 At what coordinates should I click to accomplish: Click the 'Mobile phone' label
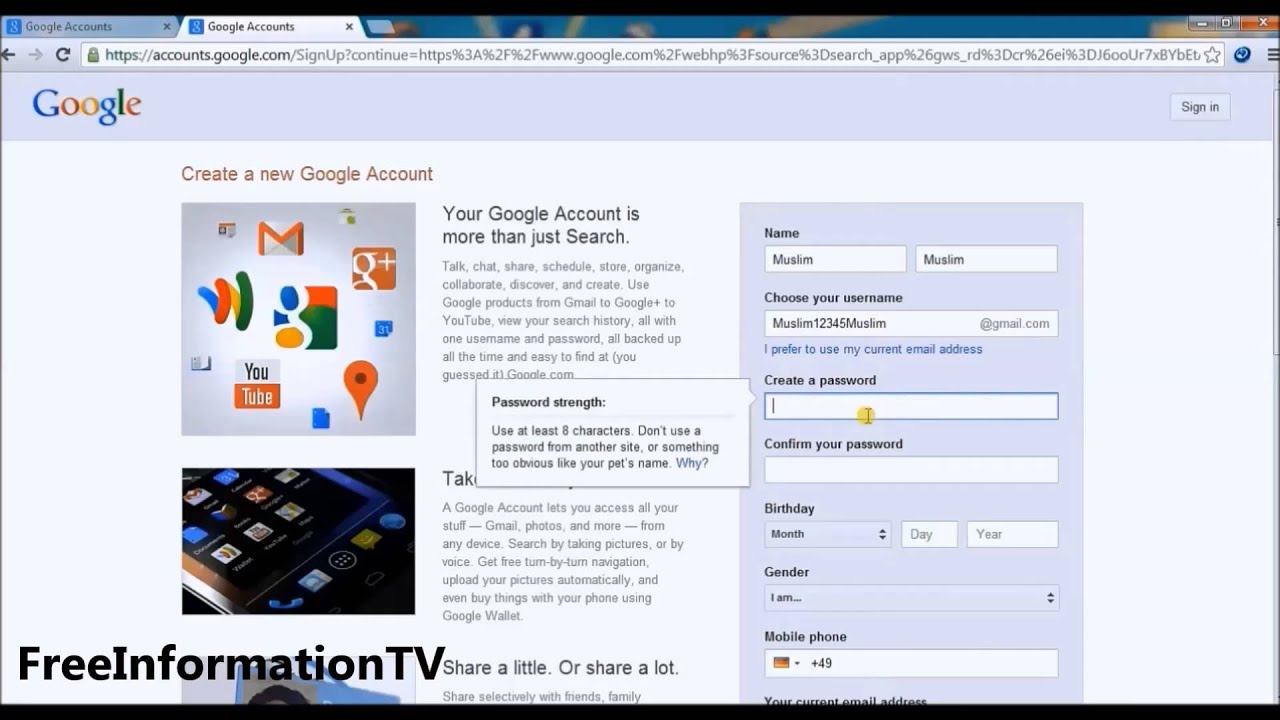(805, 636)
